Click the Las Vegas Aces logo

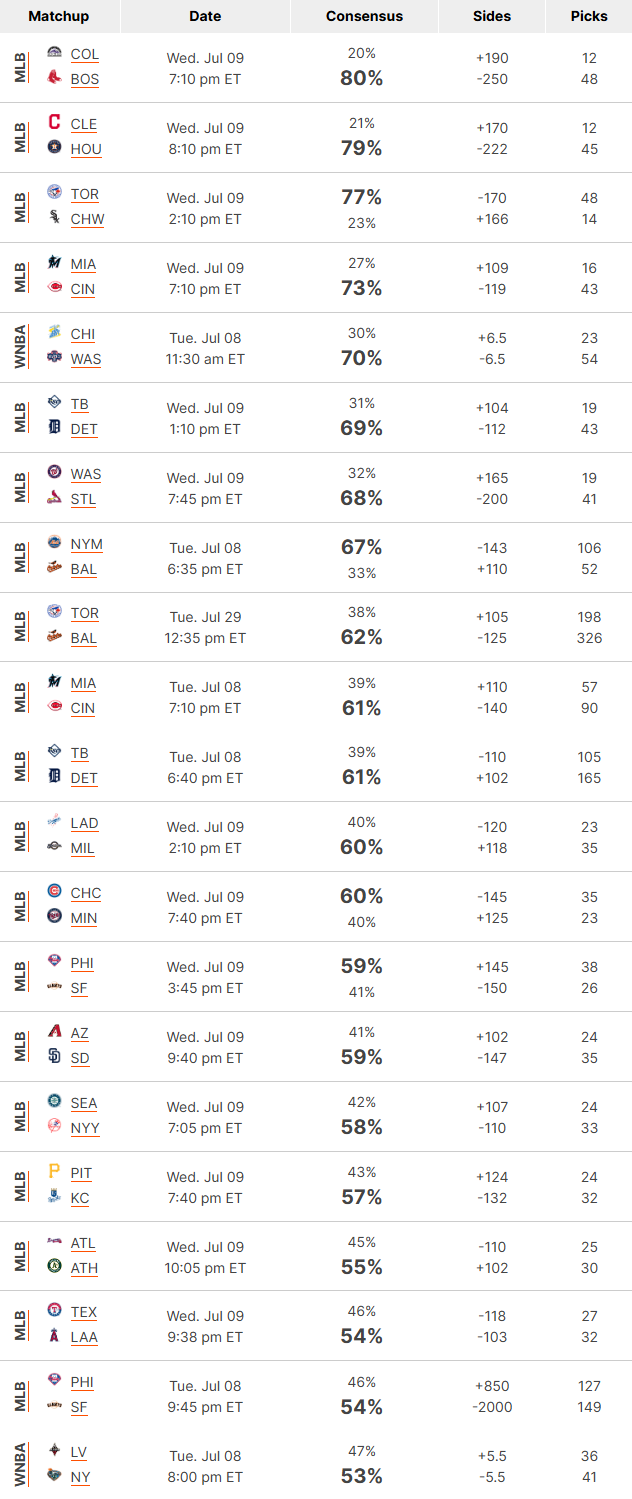54,1451
